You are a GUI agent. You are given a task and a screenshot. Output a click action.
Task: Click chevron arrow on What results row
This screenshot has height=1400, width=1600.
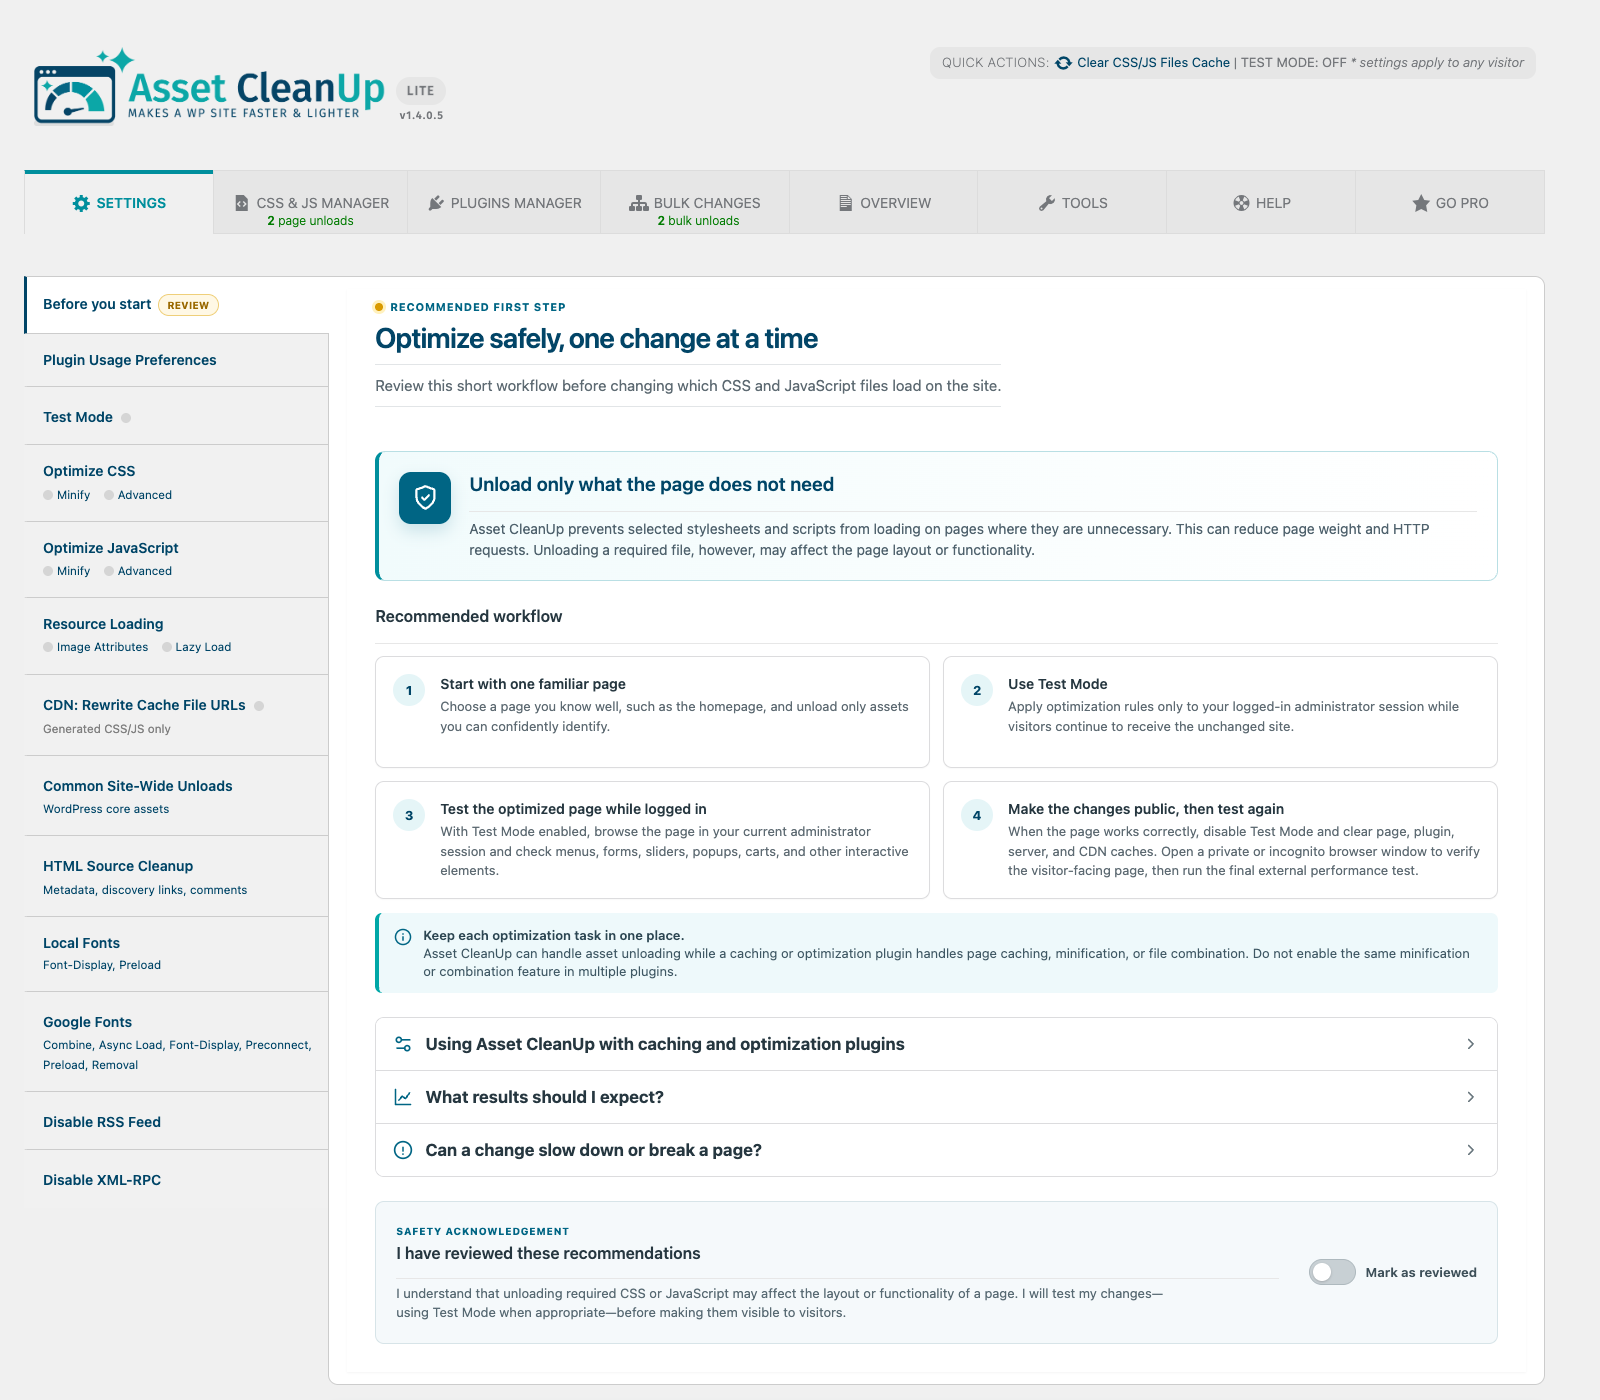(x=1470, y=1097)
